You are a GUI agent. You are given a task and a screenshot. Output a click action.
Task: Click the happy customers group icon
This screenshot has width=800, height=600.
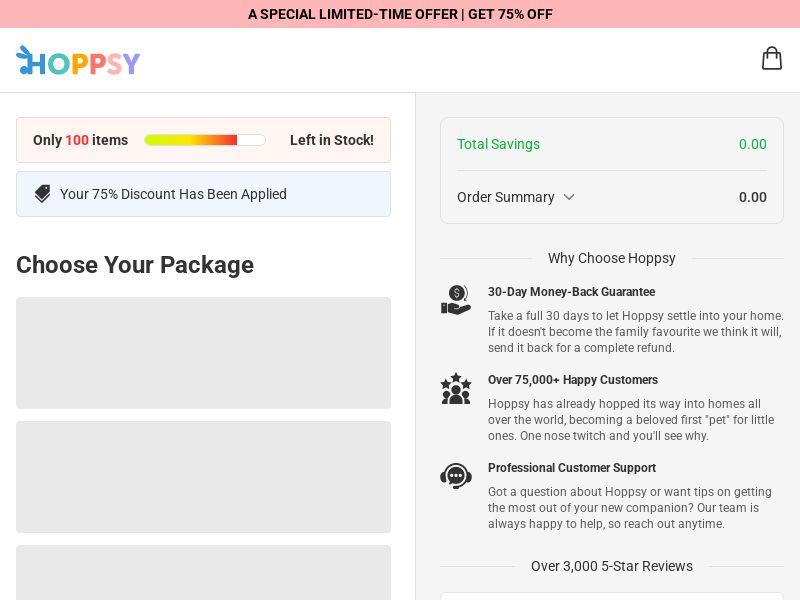coord(456,388)
